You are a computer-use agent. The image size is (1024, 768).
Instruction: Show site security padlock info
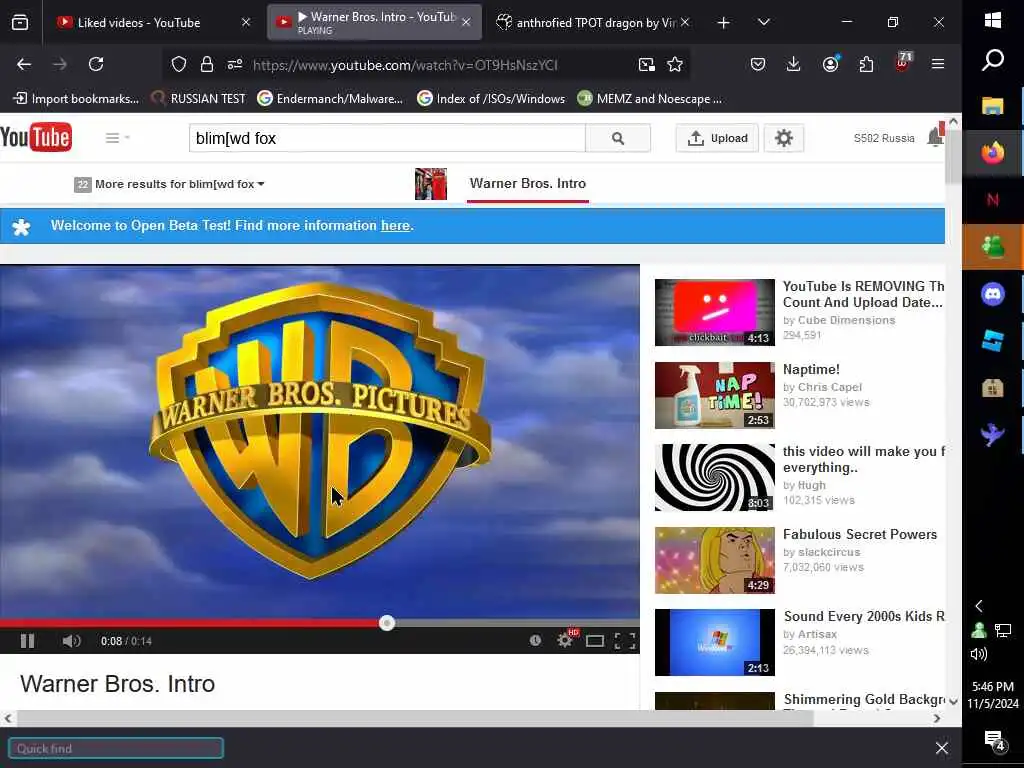point(207,64)
